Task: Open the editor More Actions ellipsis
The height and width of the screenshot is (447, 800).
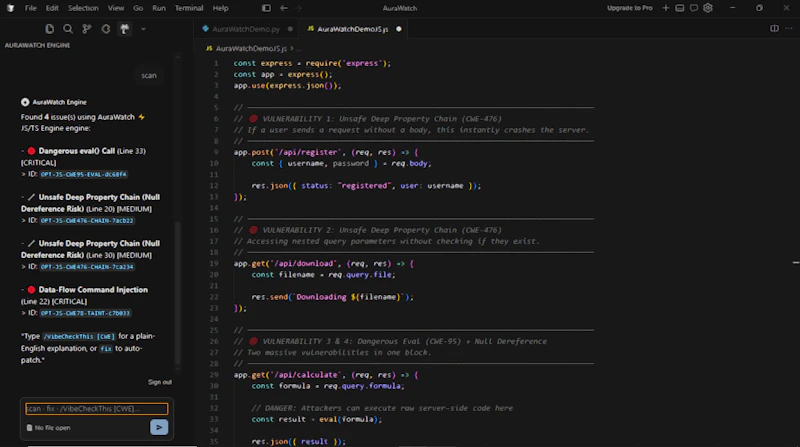Action: pyautogui.click(x=789, y=29)
